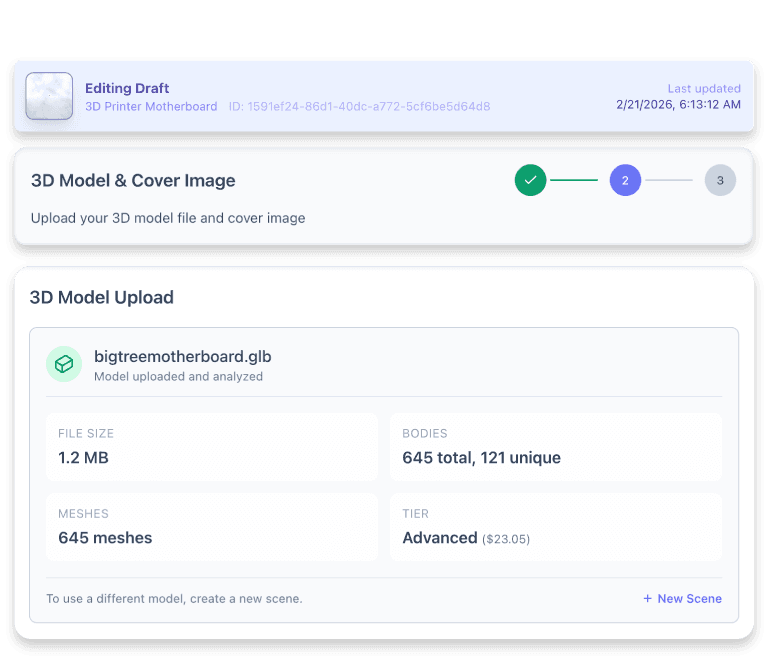Viewport: 768px width, 669px height.
Task: Select the 645 meshes value
Action: pos(105,538)
